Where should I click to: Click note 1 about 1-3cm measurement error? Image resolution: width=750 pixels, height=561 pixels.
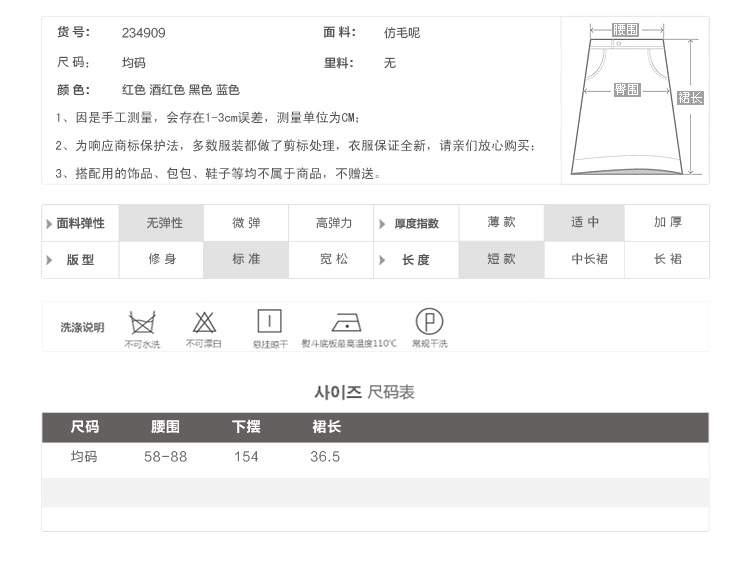(x=208, y=118)
